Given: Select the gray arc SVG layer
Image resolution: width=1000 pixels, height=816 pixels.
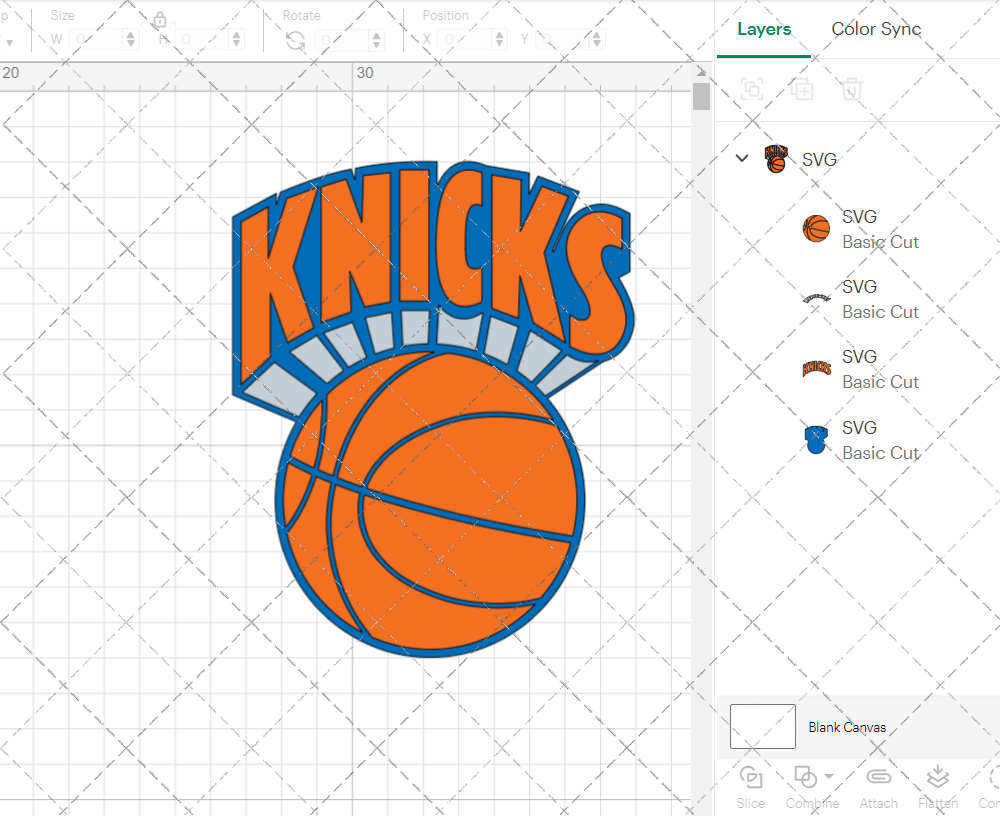Looking at the screenshot, I should (816, 298).
